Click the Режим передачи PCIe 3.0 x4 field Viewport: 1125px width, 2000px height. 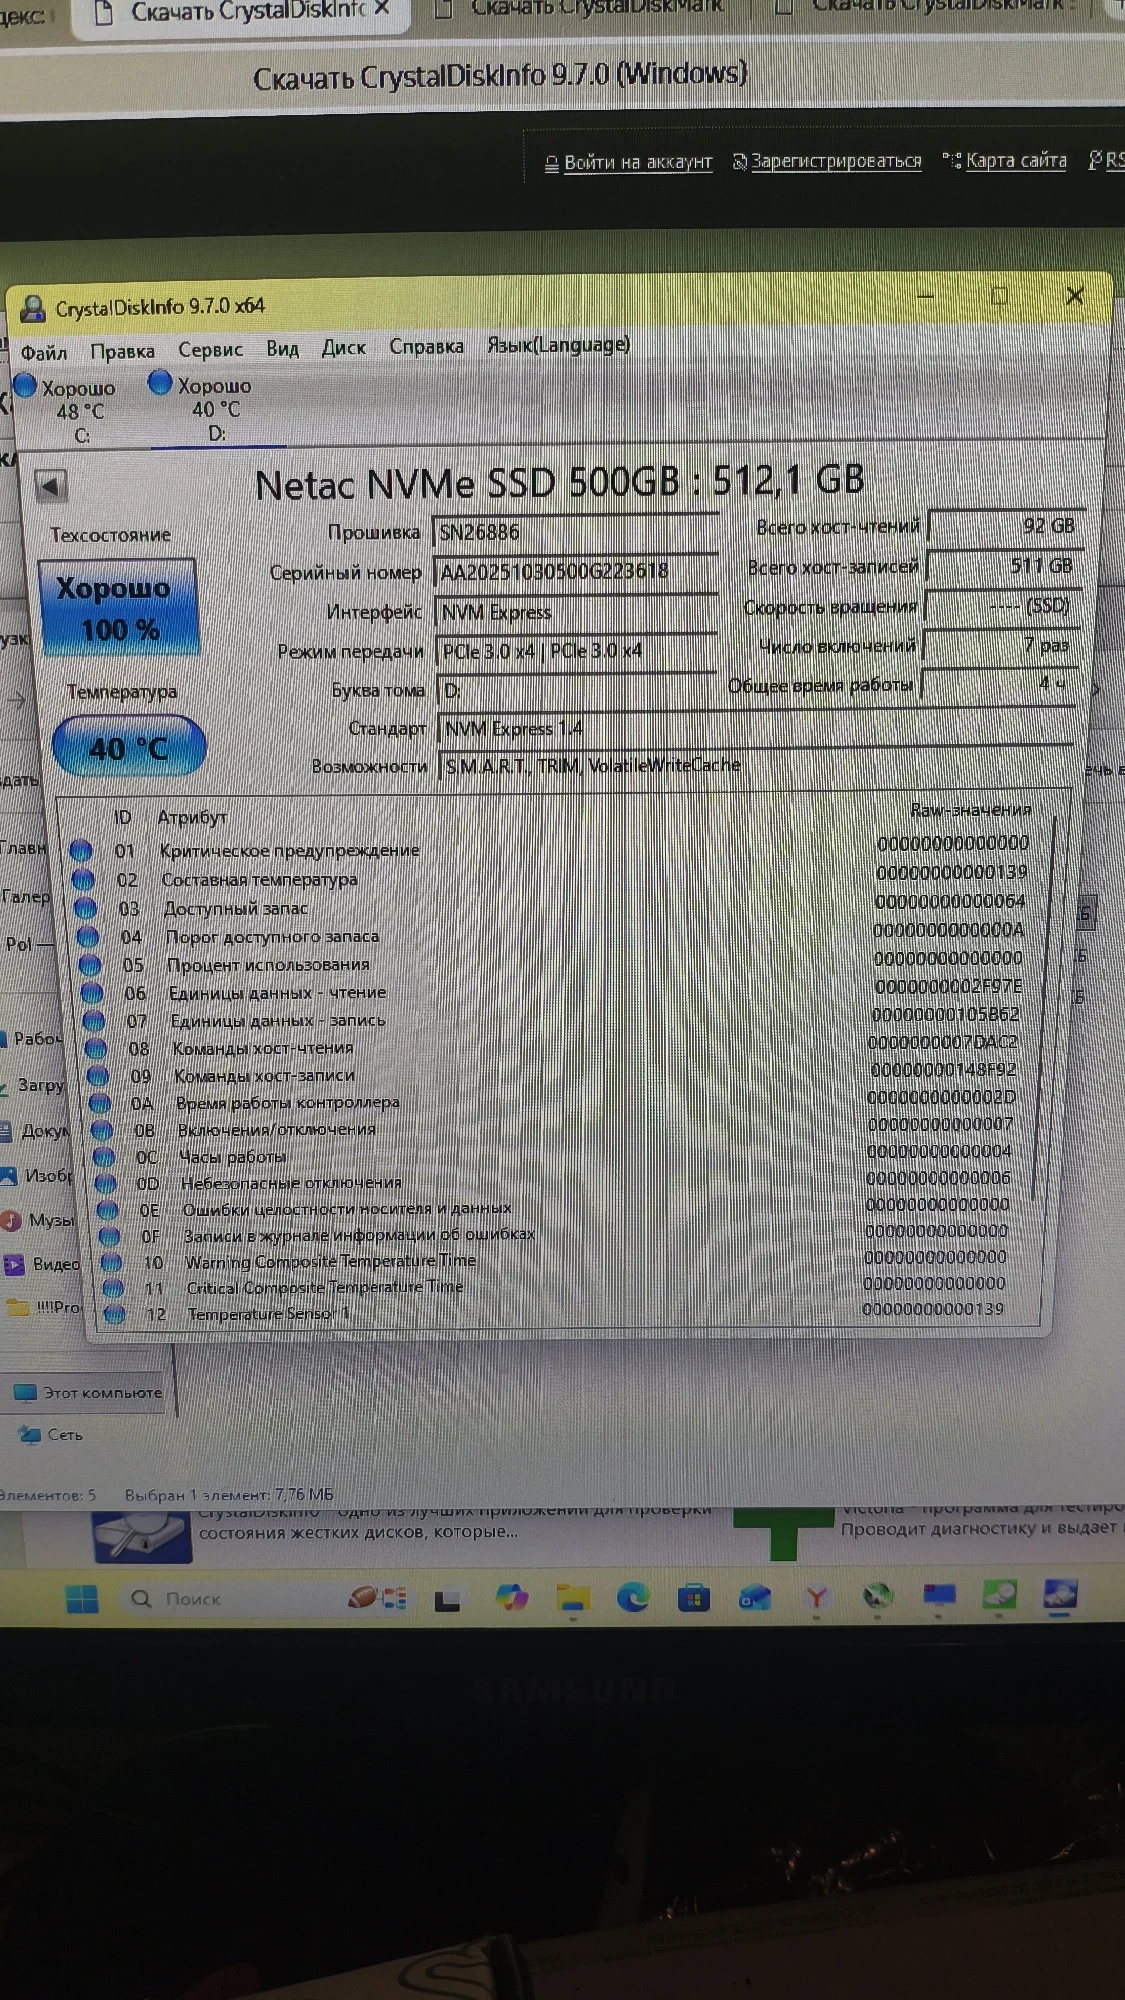[x=576, y=650]
